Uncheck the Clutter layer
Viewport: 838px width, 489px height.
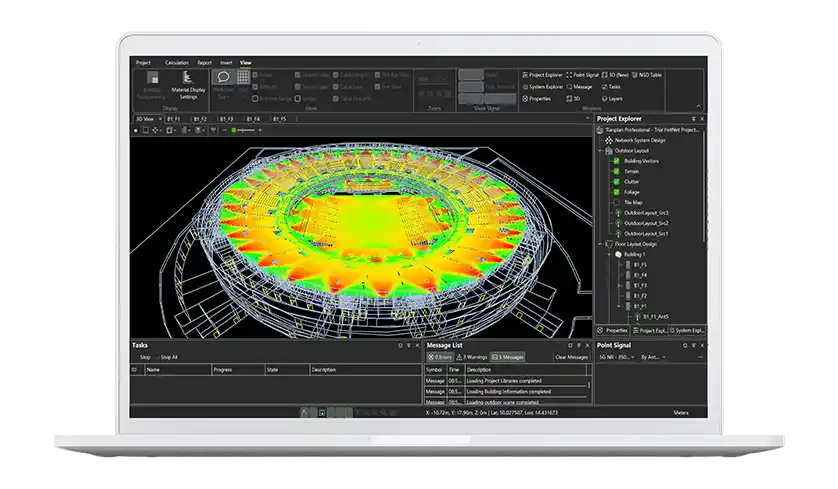click(x=616, y=182)
